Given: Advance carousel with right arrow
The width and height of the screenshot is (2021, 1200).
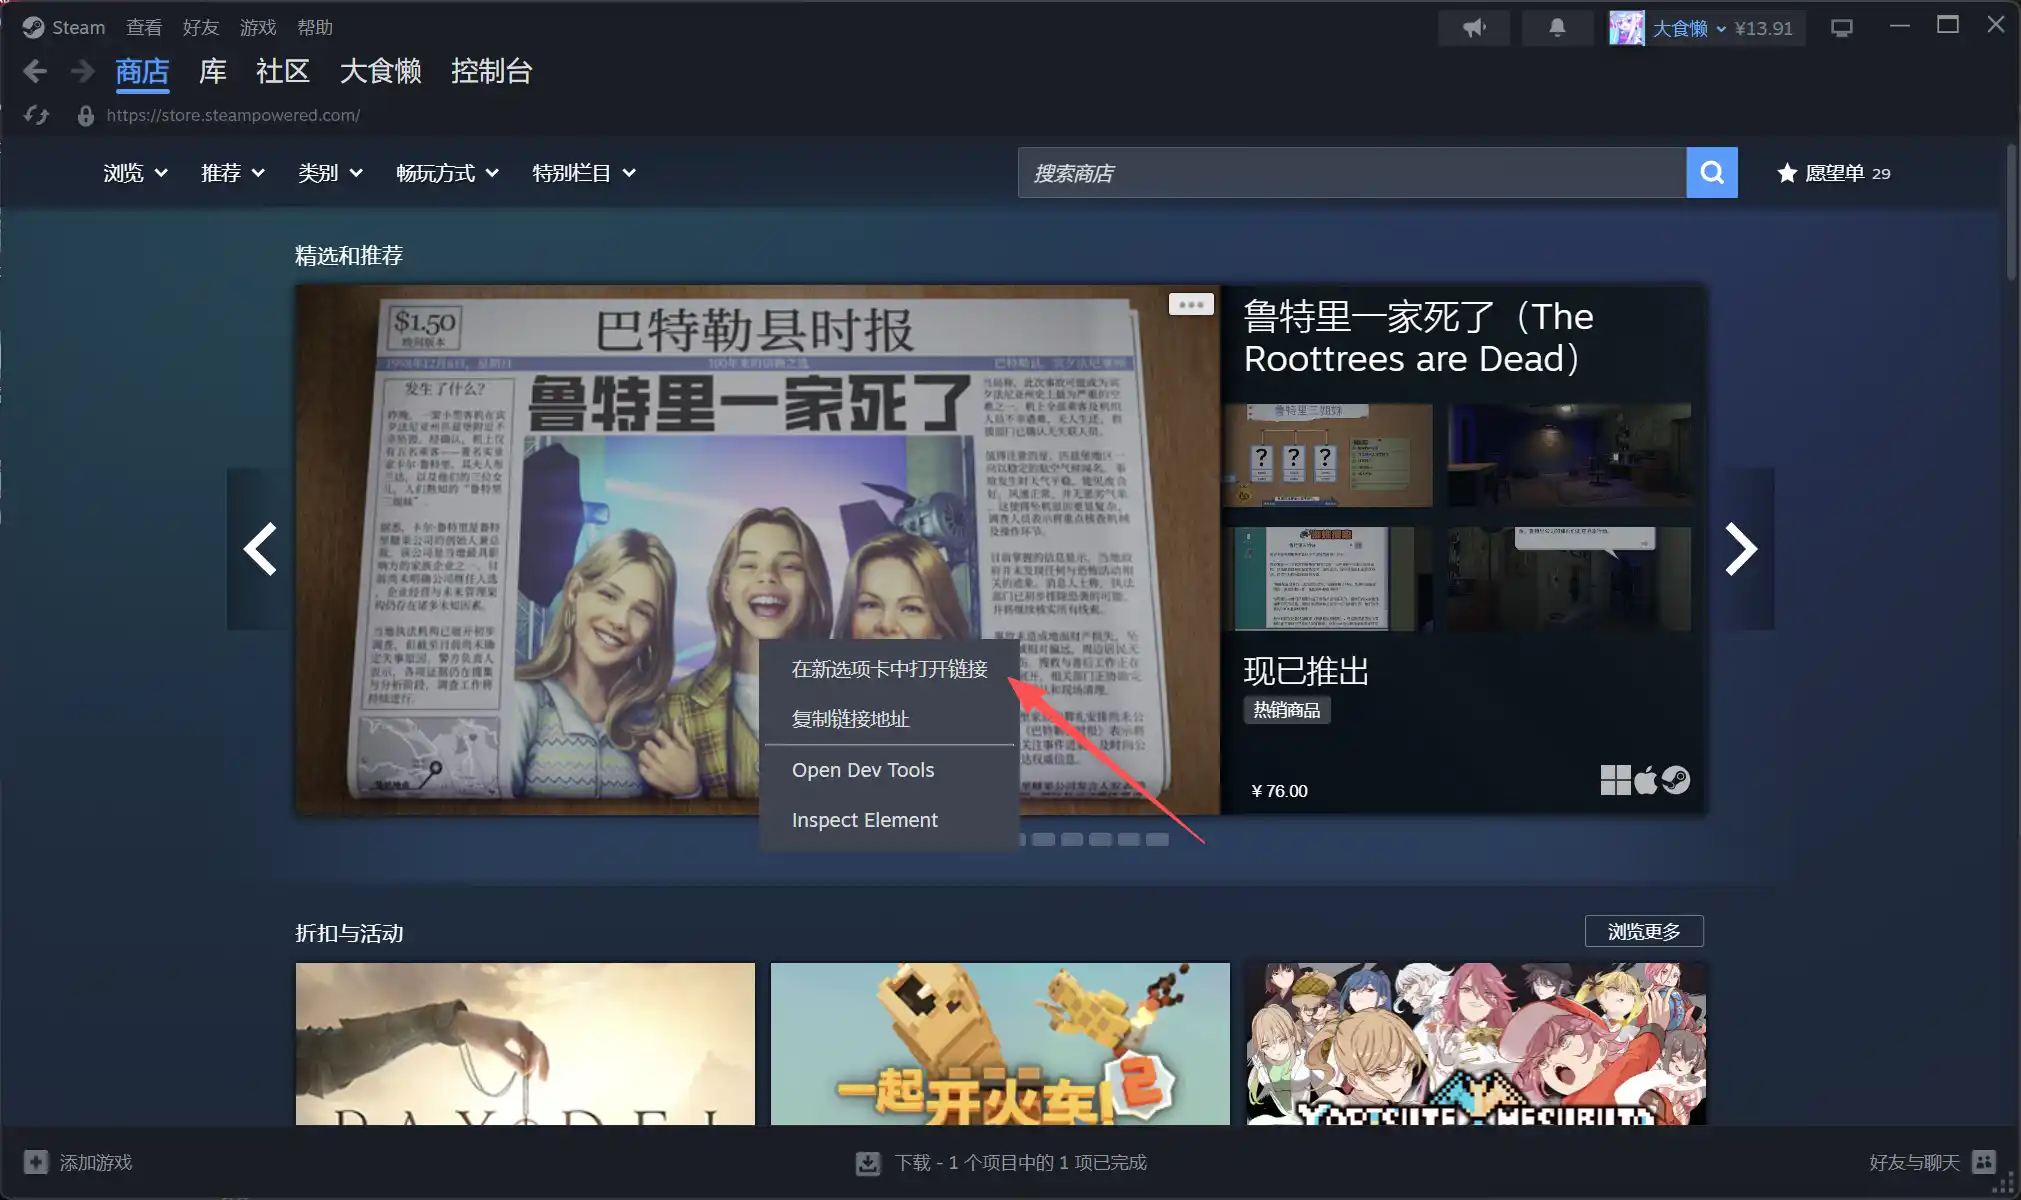Looking at the screenshot, I should click(1740, 549).
